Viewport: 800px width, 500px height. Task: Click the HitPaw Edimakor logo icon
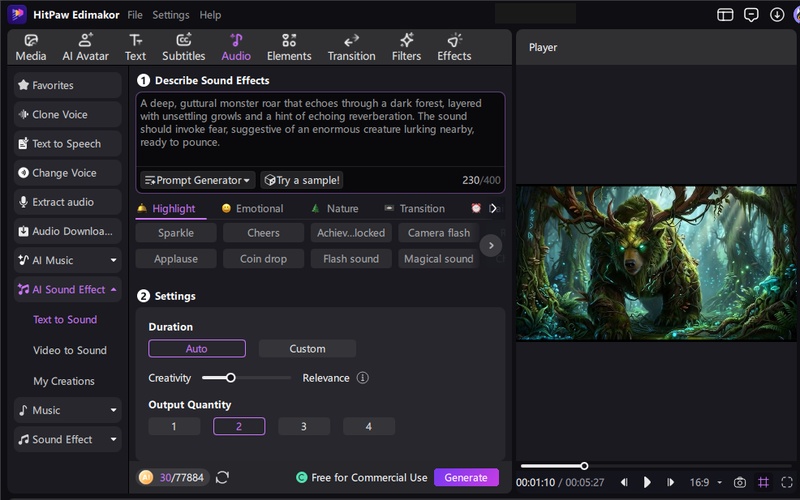pos(17,14)
